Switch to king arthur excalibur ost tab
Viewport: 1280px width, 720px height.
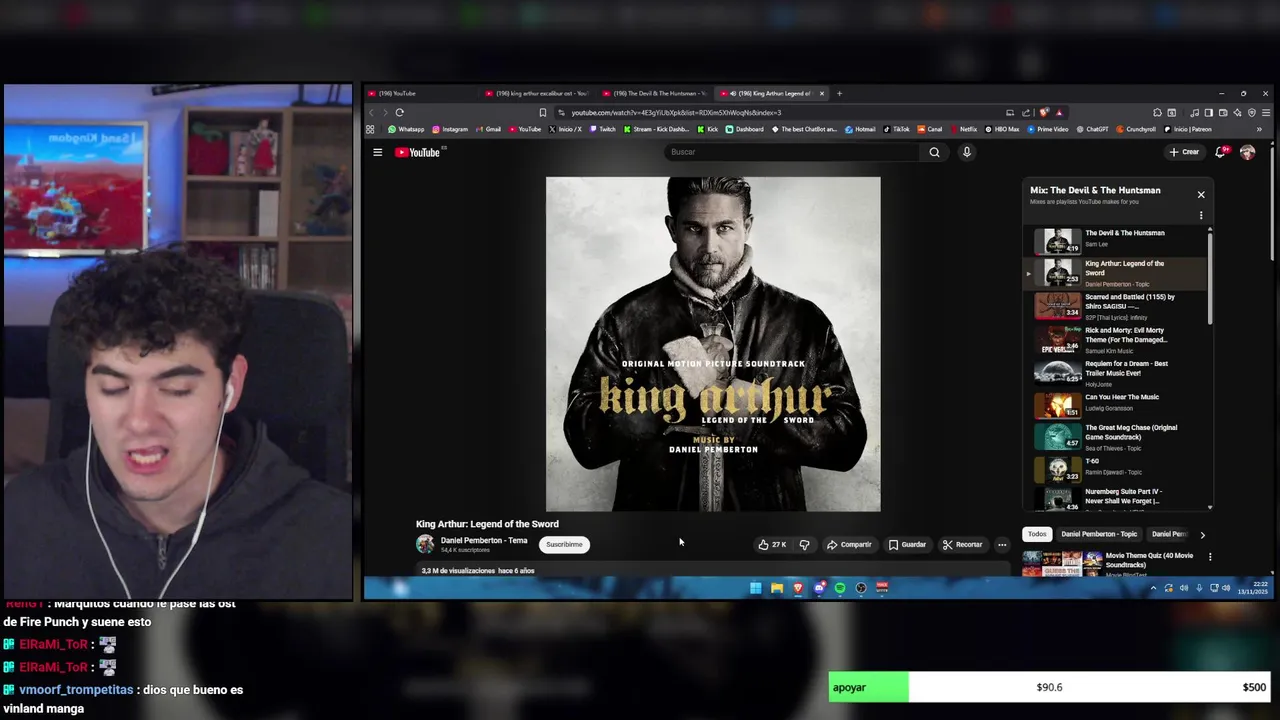pyautogui.click(x=538, y=93)
